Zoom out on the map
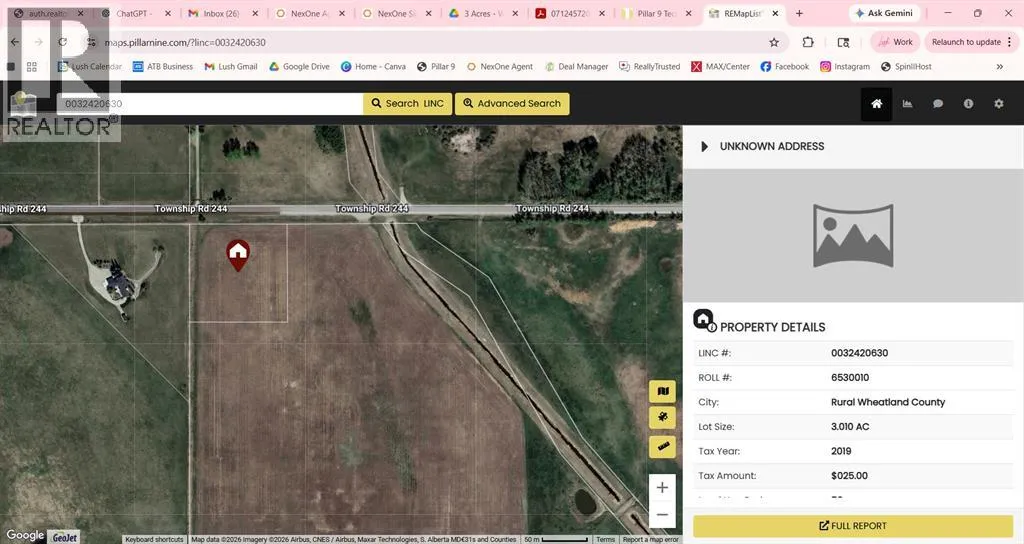Image resolution: width=1024 pixels, height=544 pixels. pyautogui.click(x=662, y=515)
